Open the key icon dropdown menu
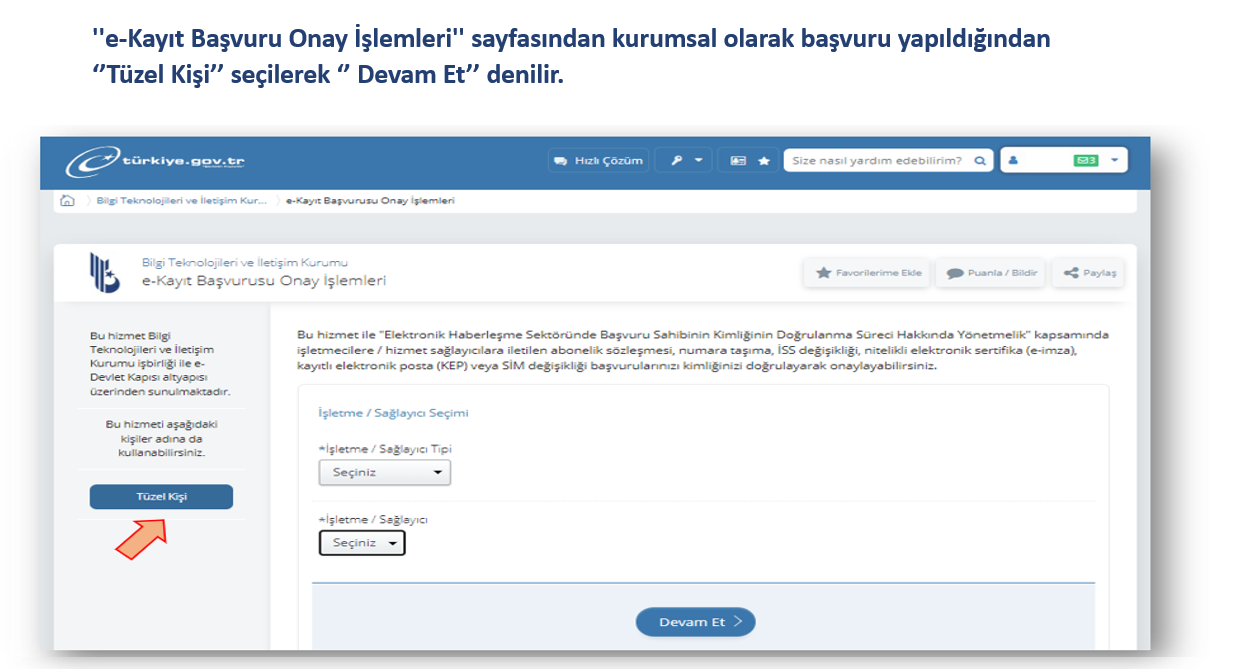 (683, 161)
